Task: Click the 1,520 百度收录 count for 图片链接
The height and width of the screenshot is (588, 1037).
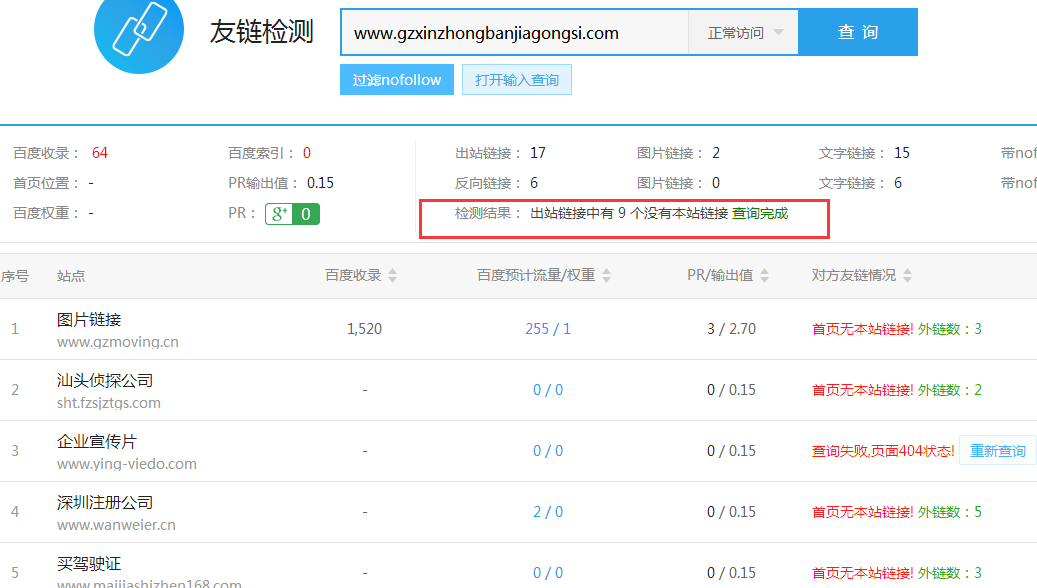Action: [x=364, y=328]
